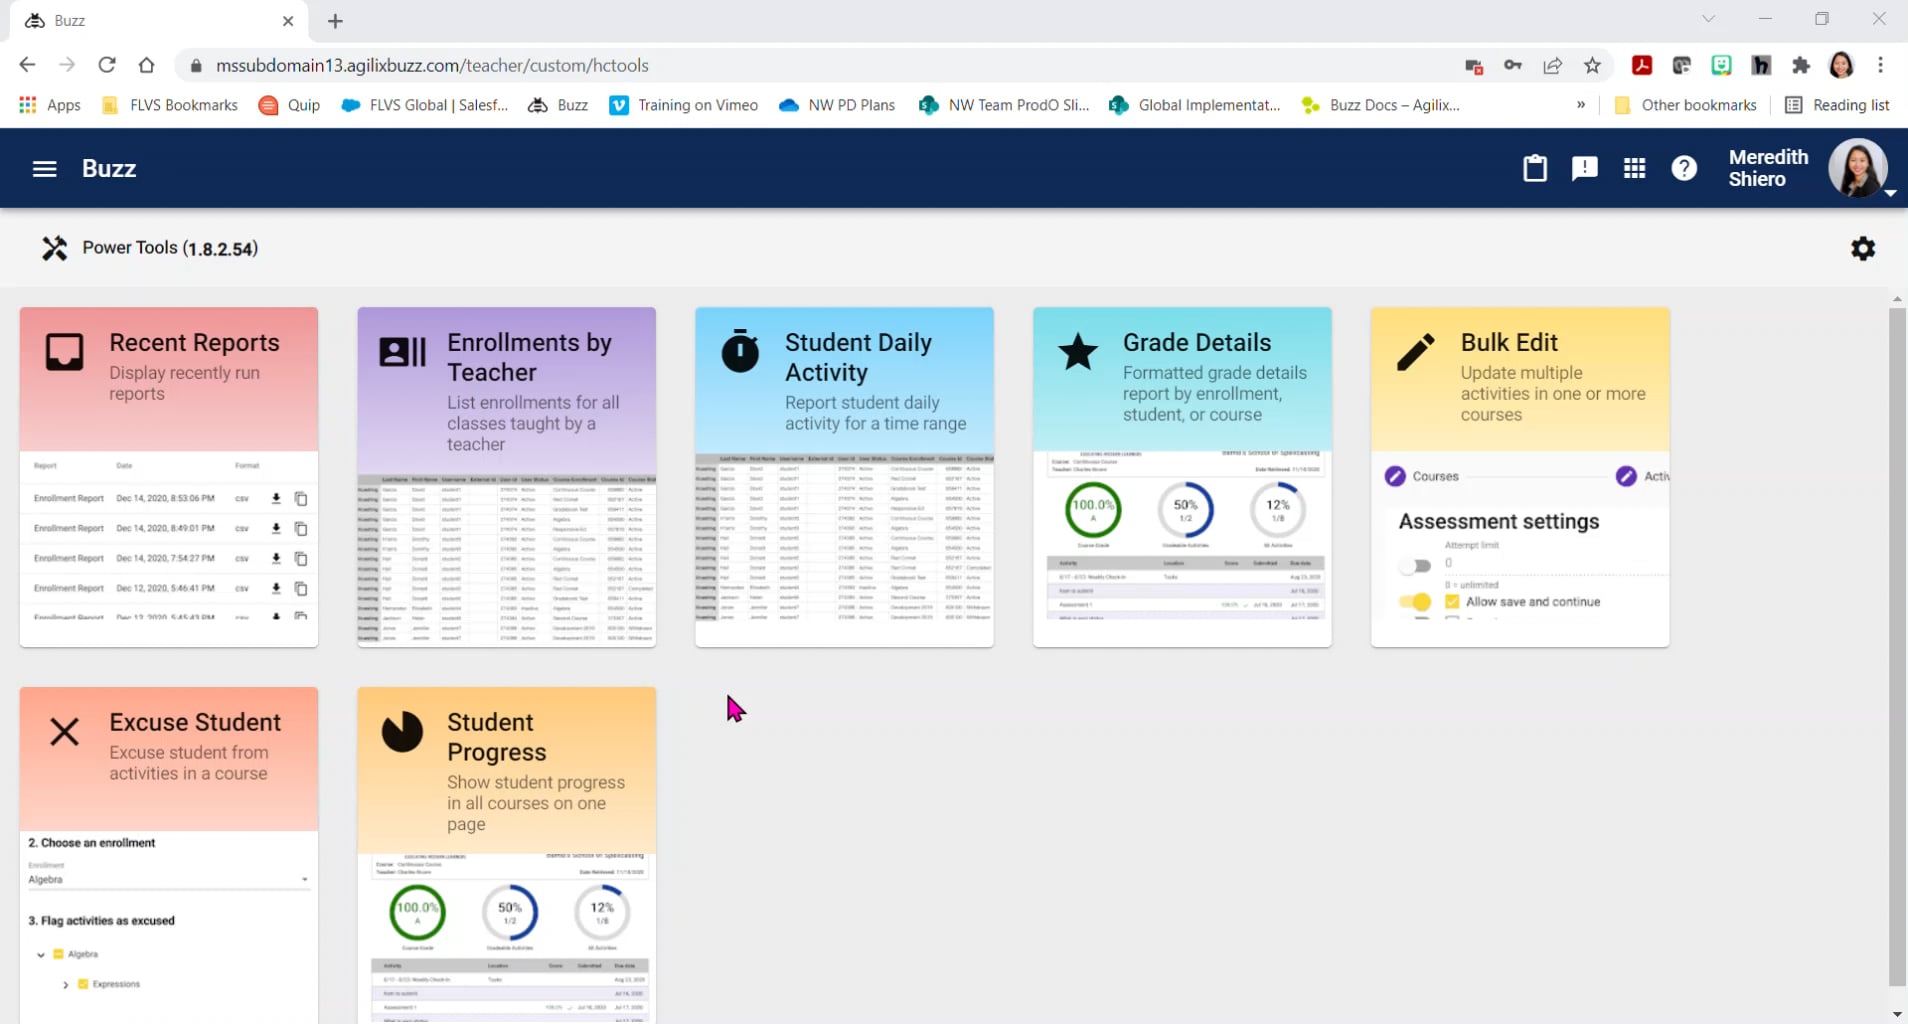
Task: Click the Recent Reports inbox icon
Action: point(65,352)
